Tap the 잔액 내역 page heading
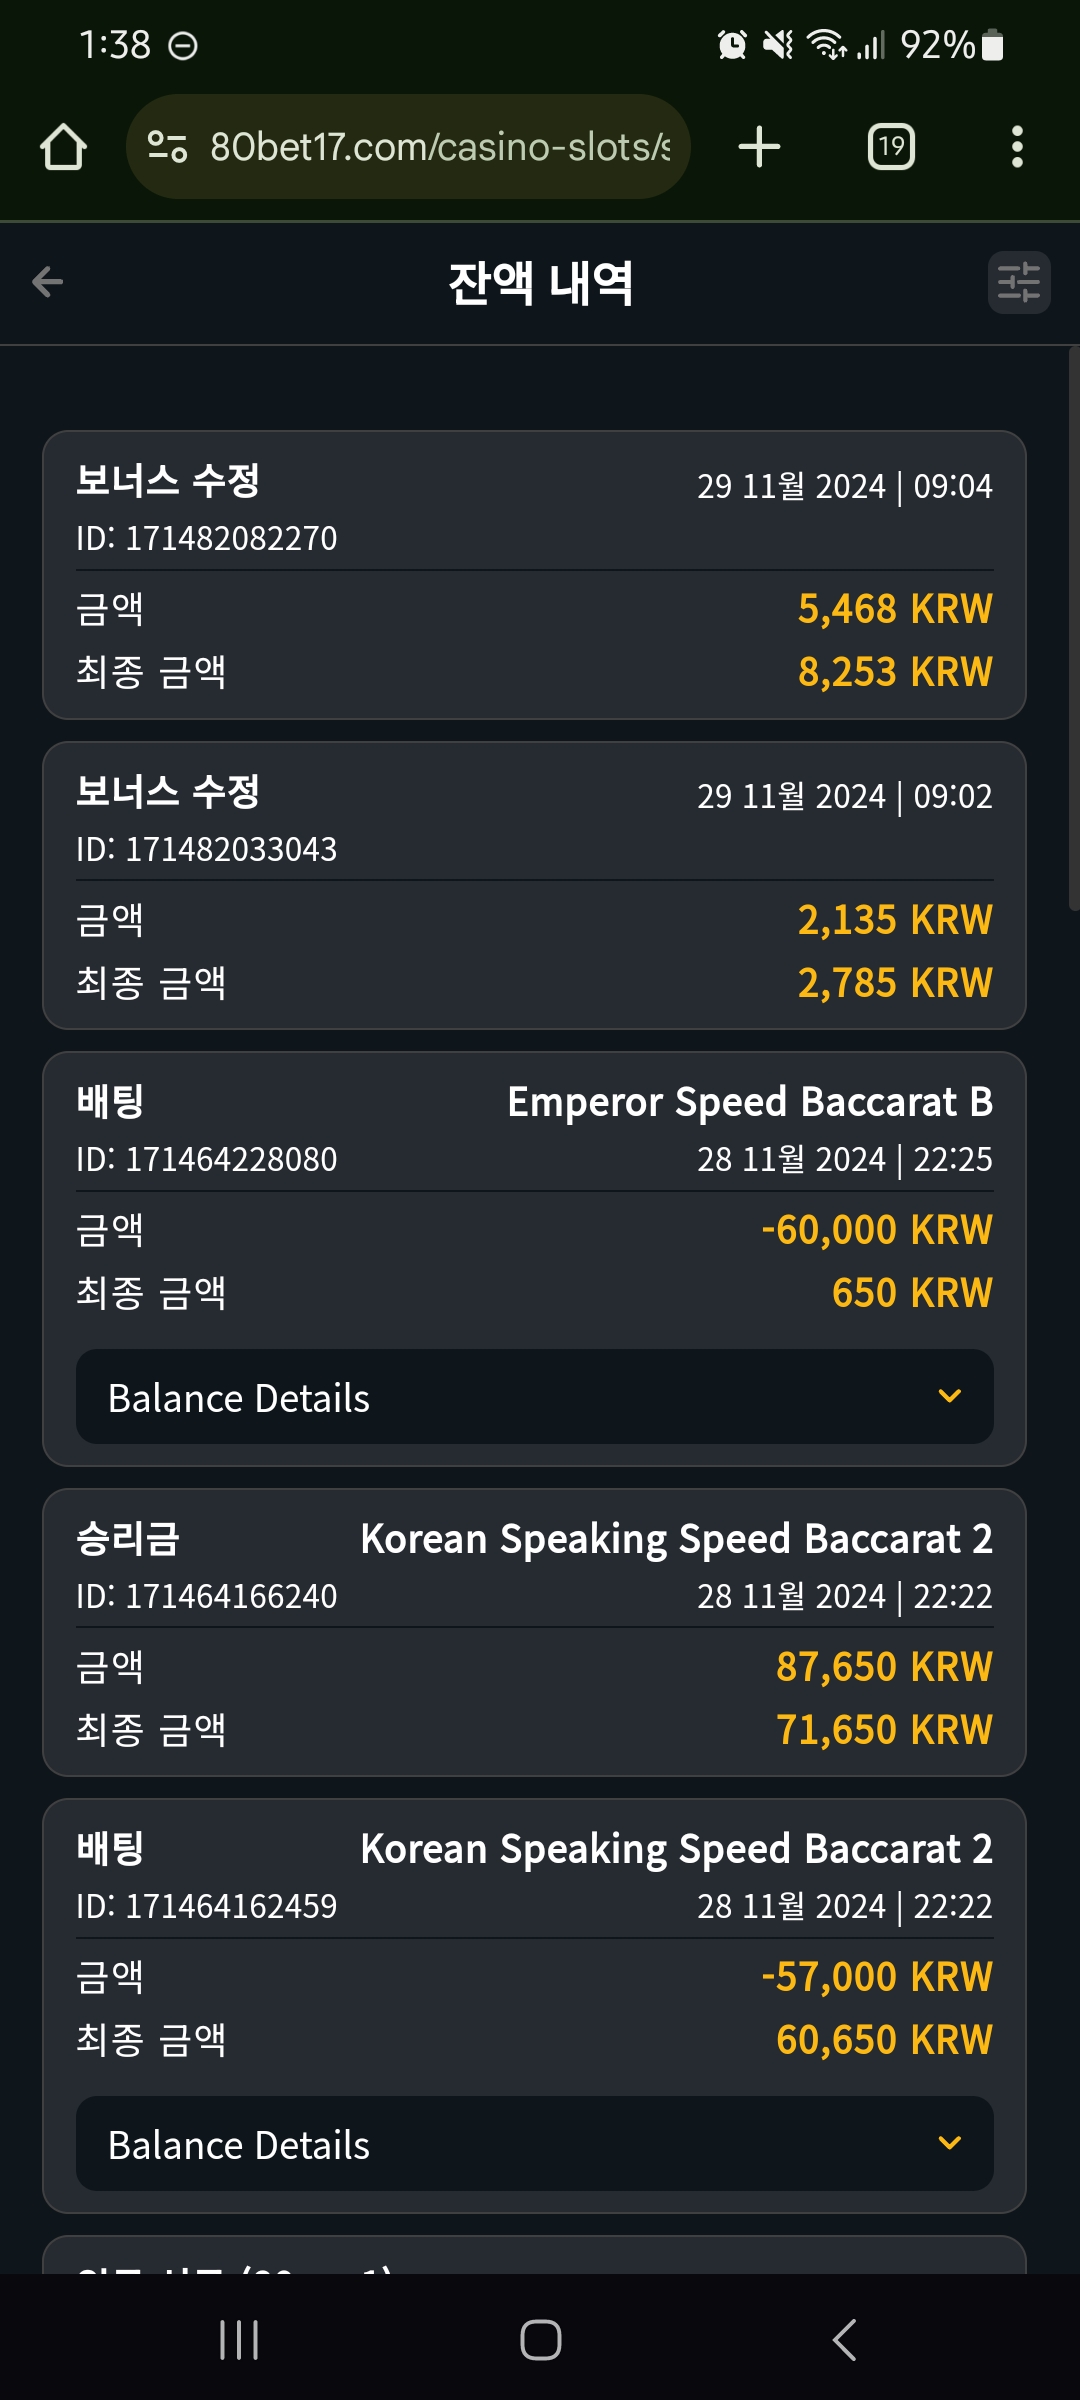This screenshot has height=2400, width=1080. 541,283
